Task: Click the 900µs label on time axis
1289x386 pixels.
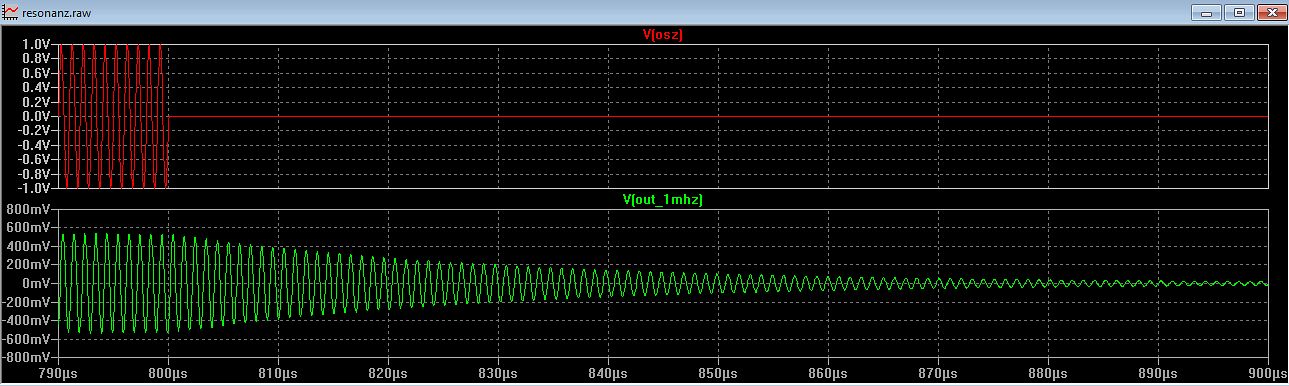Action: click(1267, 373)
